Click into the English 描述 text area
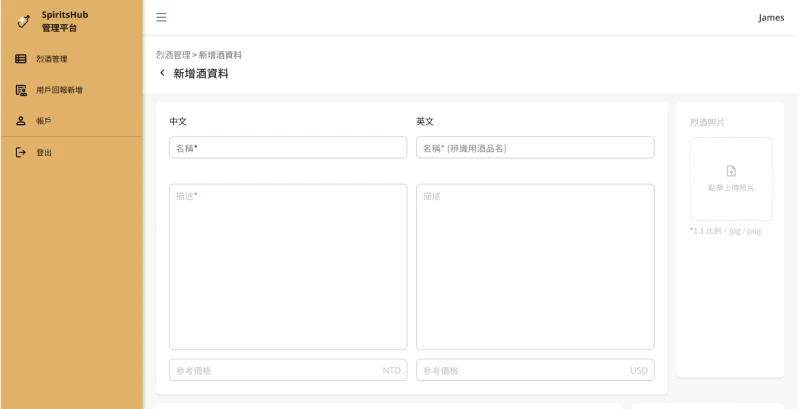Viewport: 800px width, 409px height. [535, 267]
